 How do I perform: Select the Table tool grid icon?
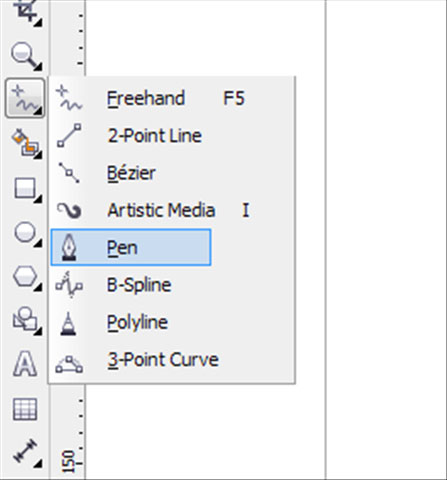25,409
